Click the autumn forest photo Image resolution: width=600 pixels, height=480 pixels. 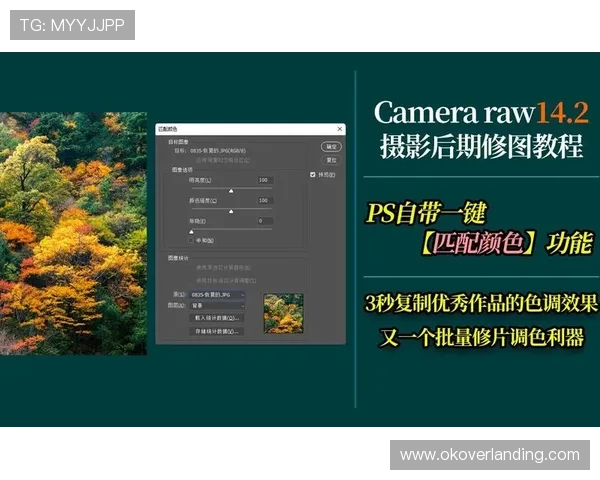[x=73, y=233]
